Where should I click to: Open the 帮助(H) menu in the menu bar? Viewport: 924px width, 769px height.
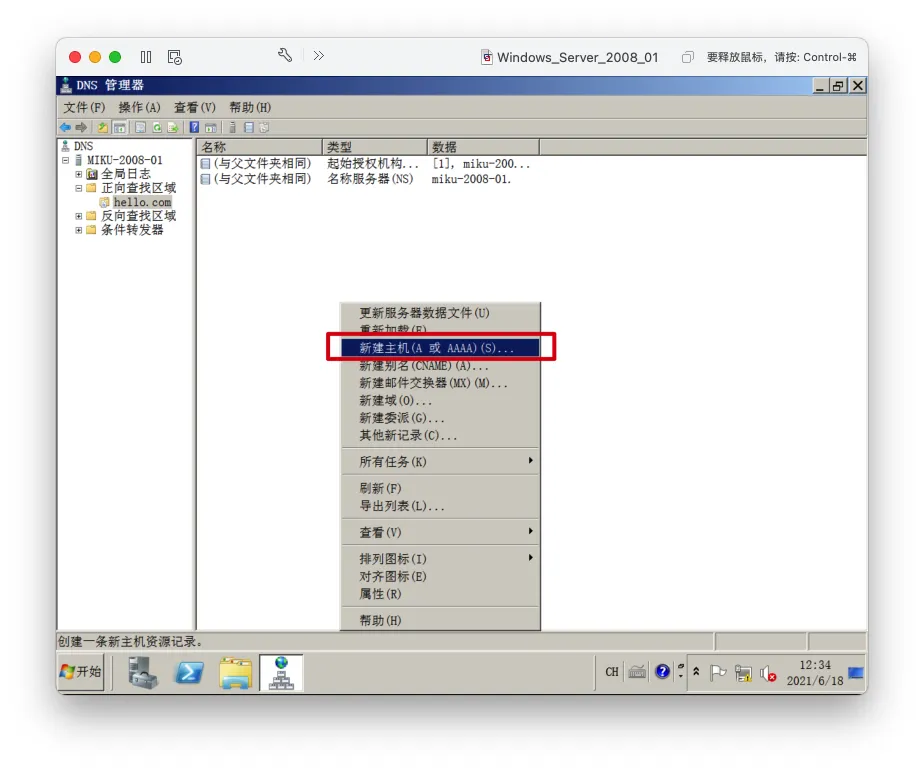point(250,107)
